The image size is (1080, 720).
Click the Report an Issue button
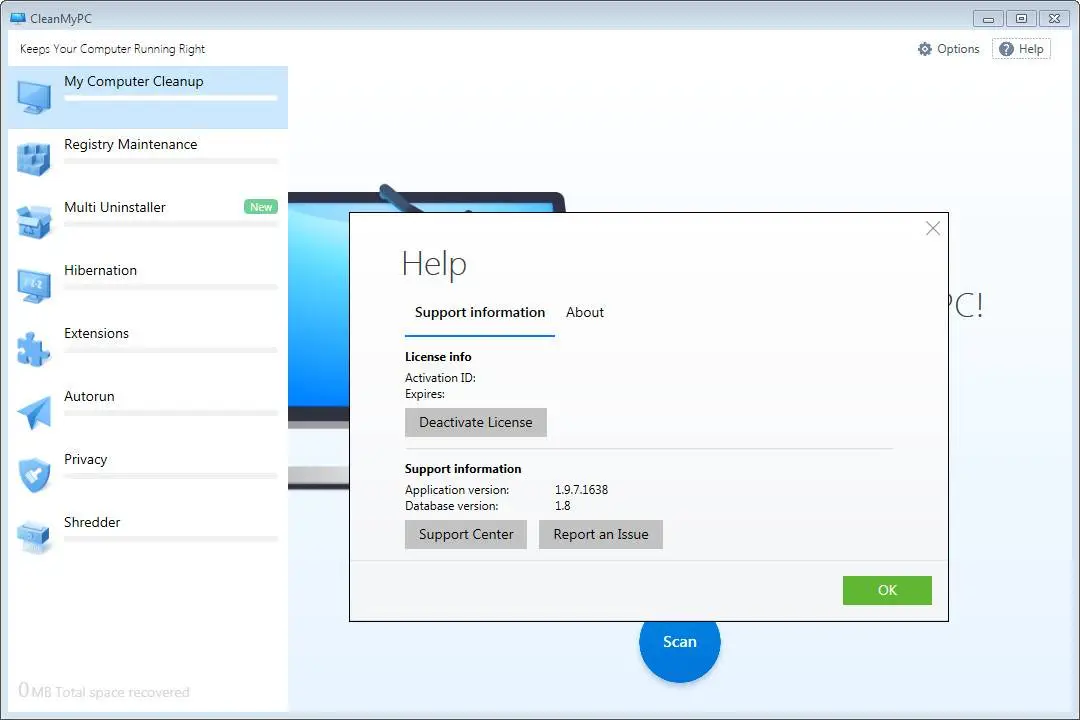click(601, 535)
